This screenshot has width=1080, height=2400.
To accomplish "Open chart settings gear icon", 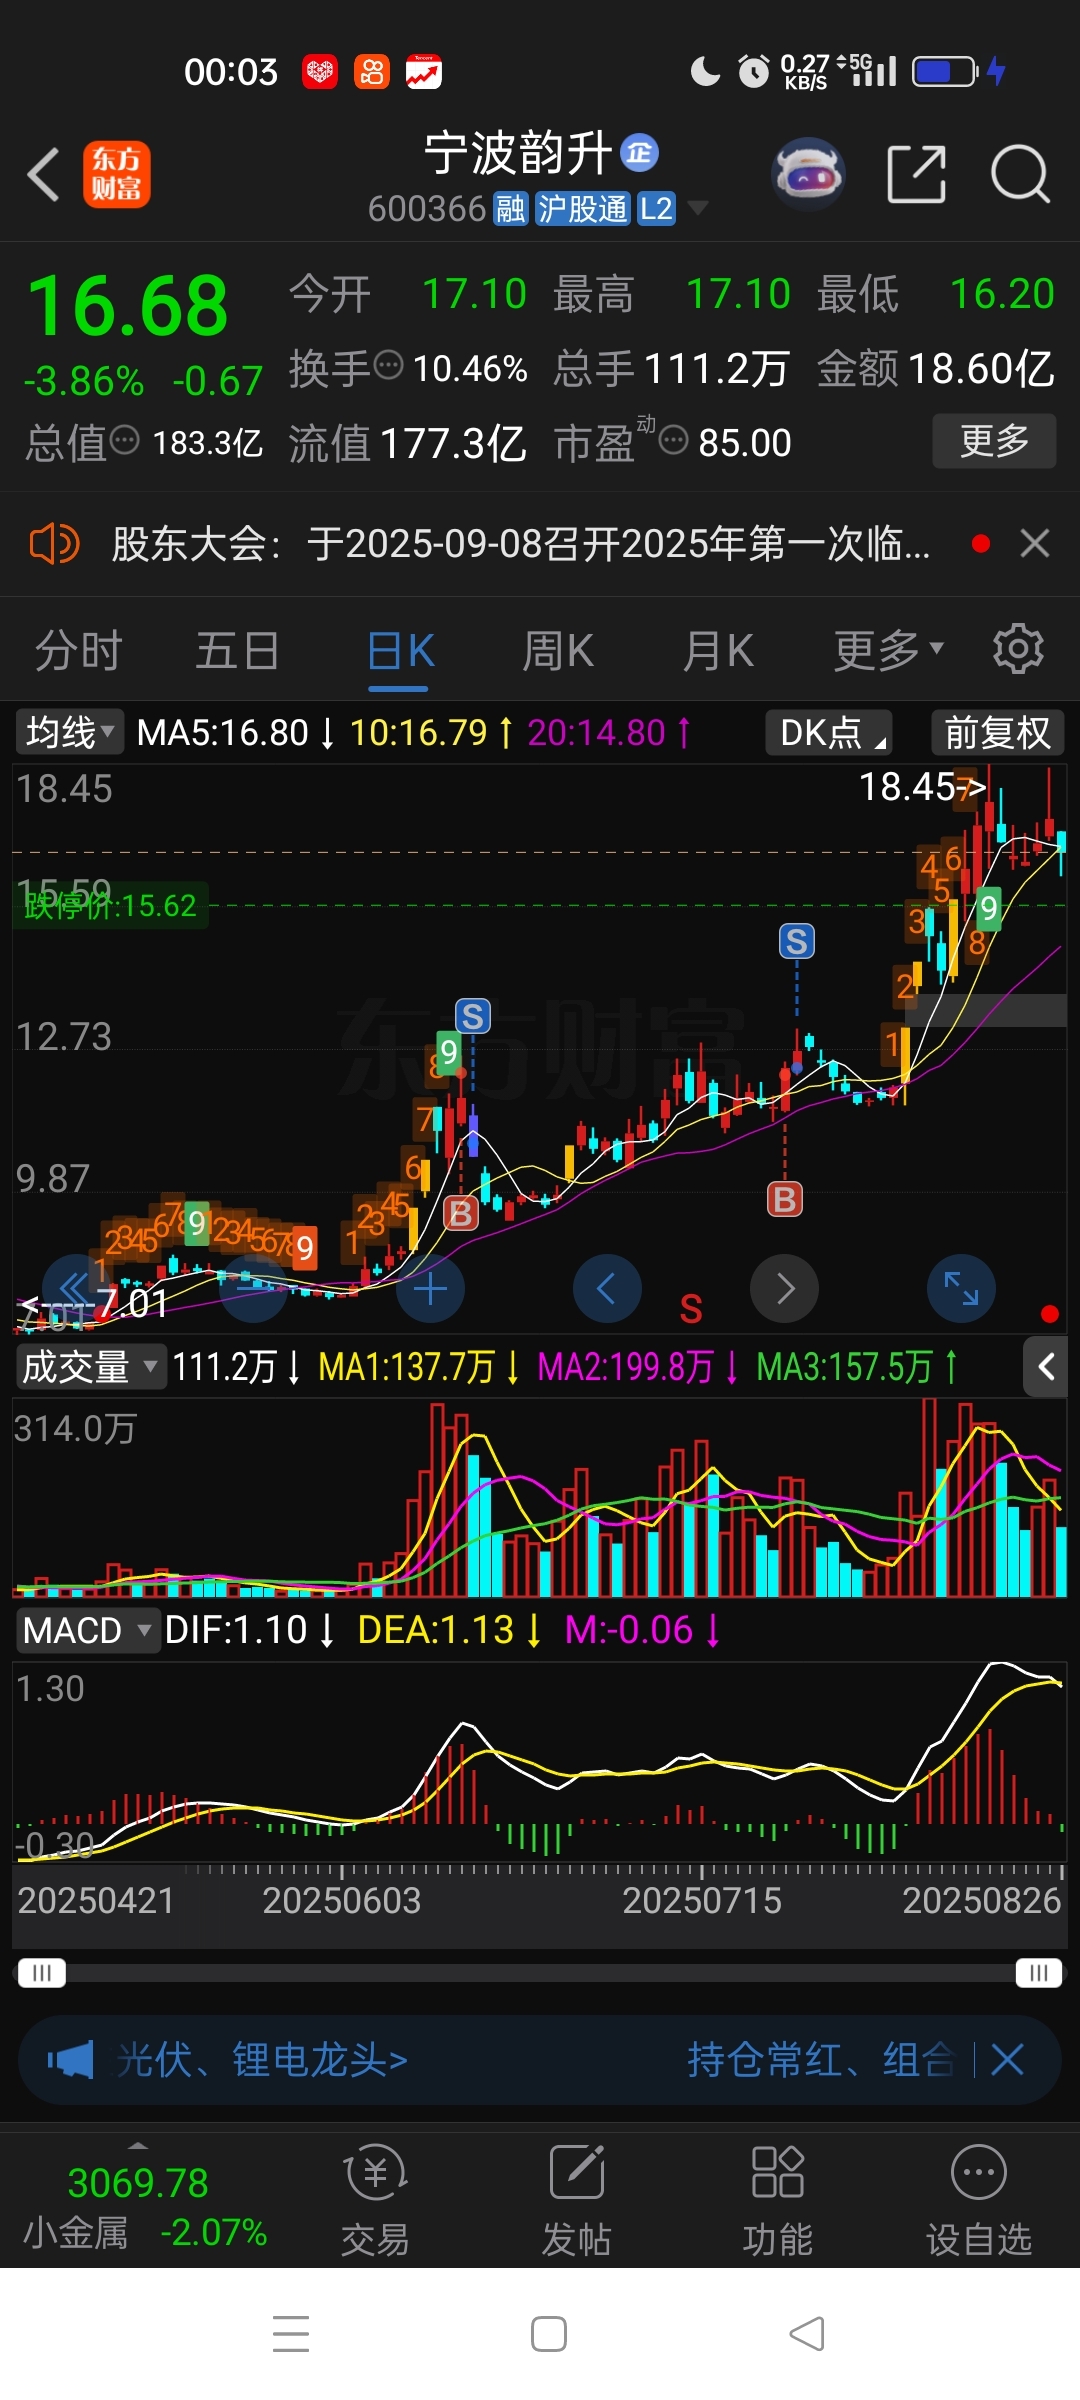I will pyautogui.click(x=1018, y=649).
